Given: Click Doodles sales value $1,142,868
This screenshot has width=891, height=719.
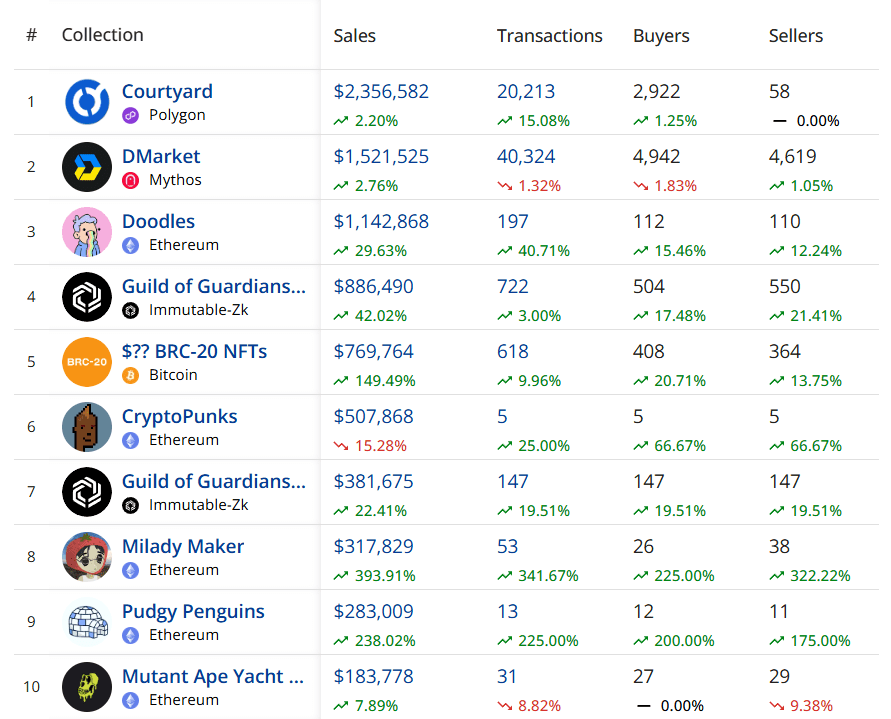Looking at the screenshot, I should tap(381, 221).
